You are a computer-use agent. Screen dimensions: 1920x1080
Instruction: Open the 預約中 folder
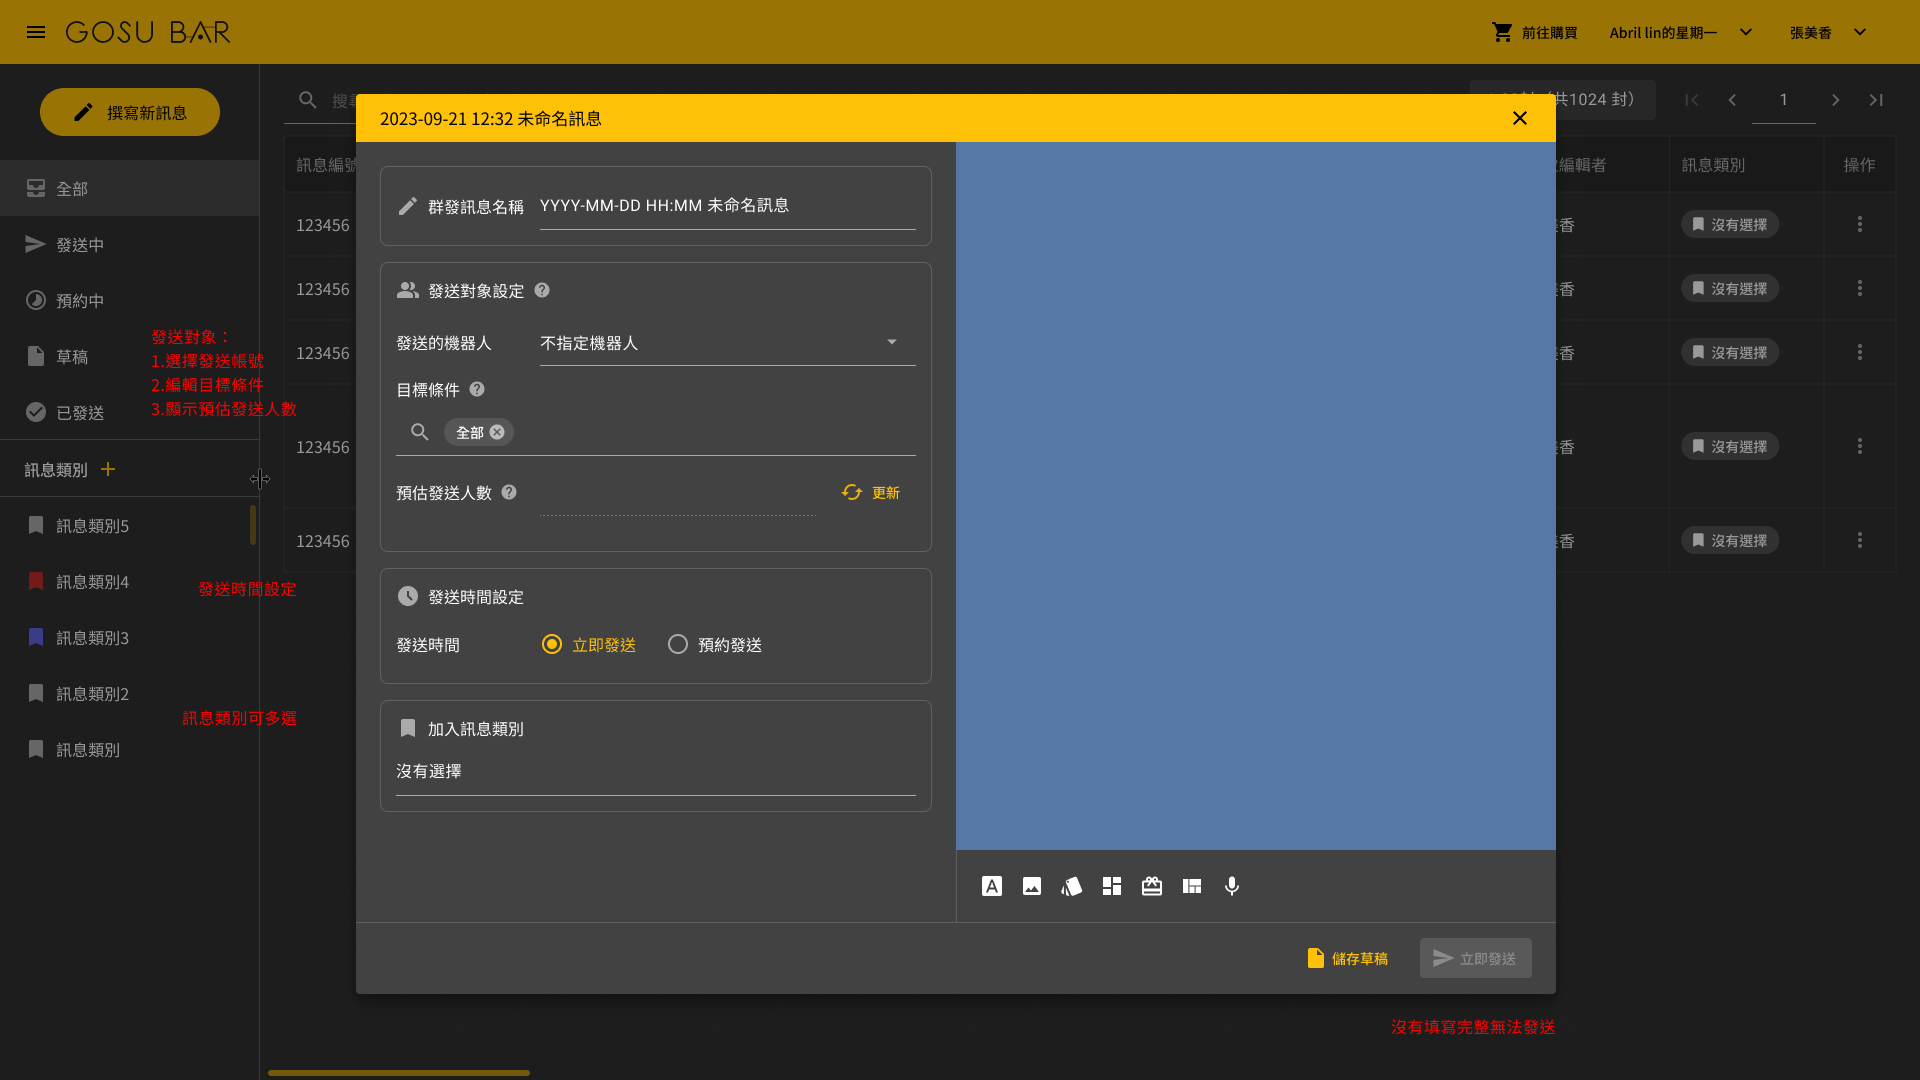[x=130, y=300]
